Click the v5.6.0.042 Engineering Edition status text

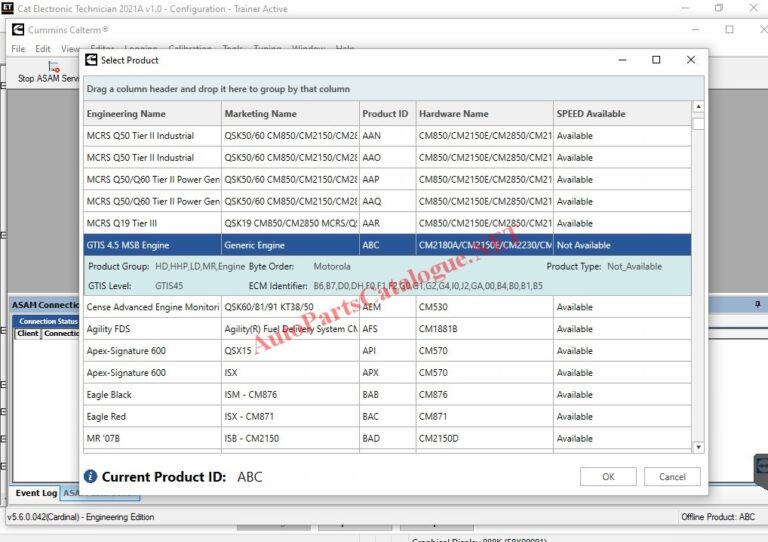tap(80, 517)
